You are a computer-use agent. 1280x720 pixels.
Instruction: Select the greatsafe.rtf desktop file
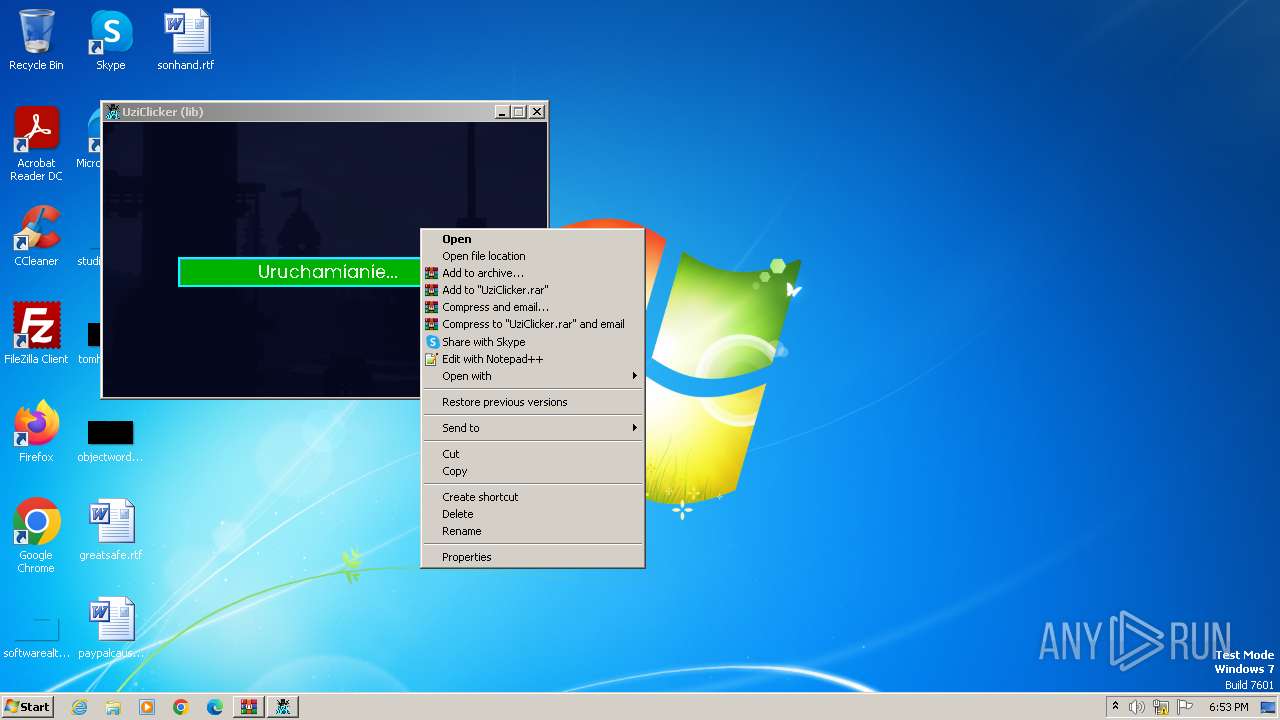coord(110,530)
